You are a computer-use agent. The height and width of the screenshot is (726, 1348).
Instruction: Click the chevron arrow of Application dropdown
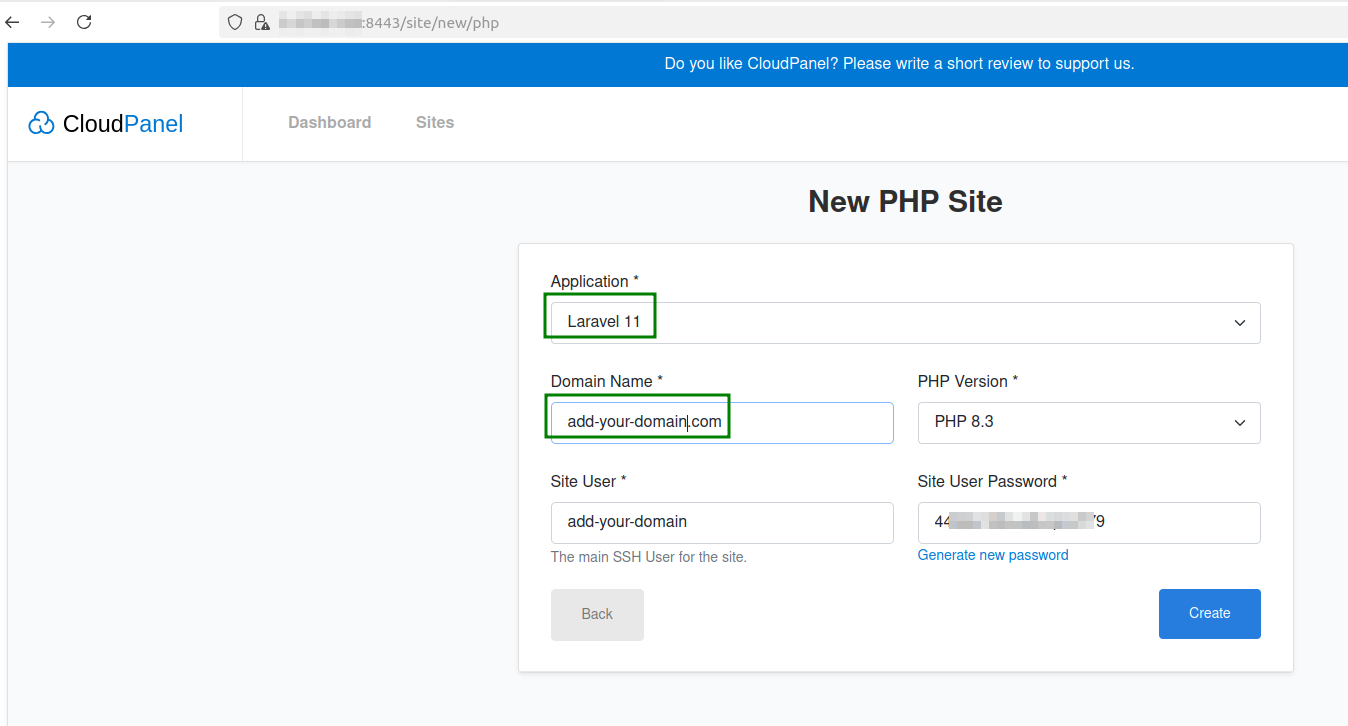tap(1240, 323)
